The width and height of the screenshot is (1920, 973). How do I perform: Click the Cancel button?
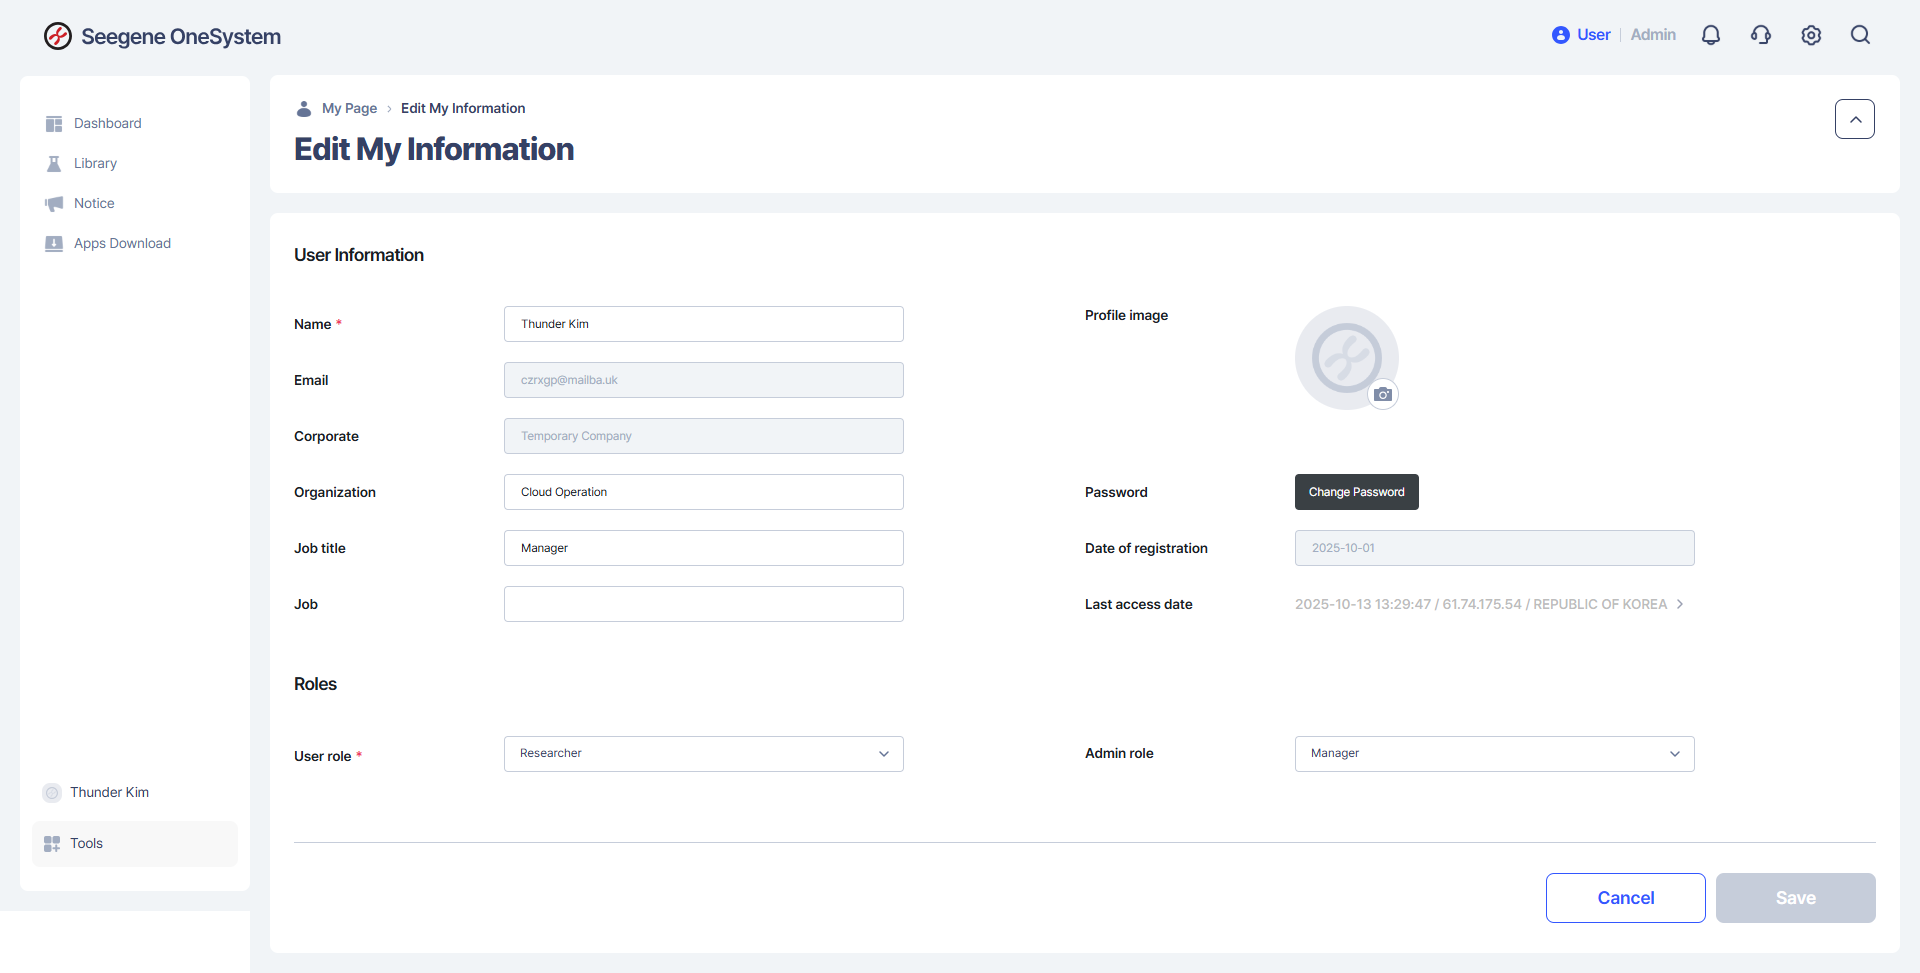pyautogui.click(x=1625, y=898)
